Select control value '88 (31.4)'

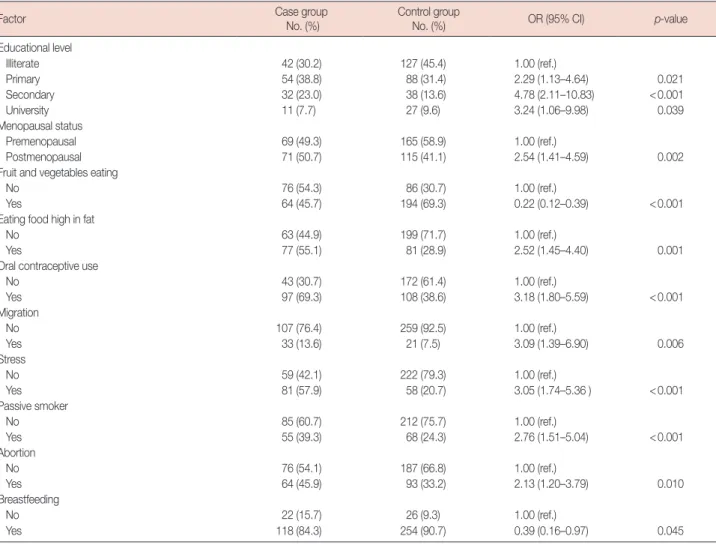(426, 79)
